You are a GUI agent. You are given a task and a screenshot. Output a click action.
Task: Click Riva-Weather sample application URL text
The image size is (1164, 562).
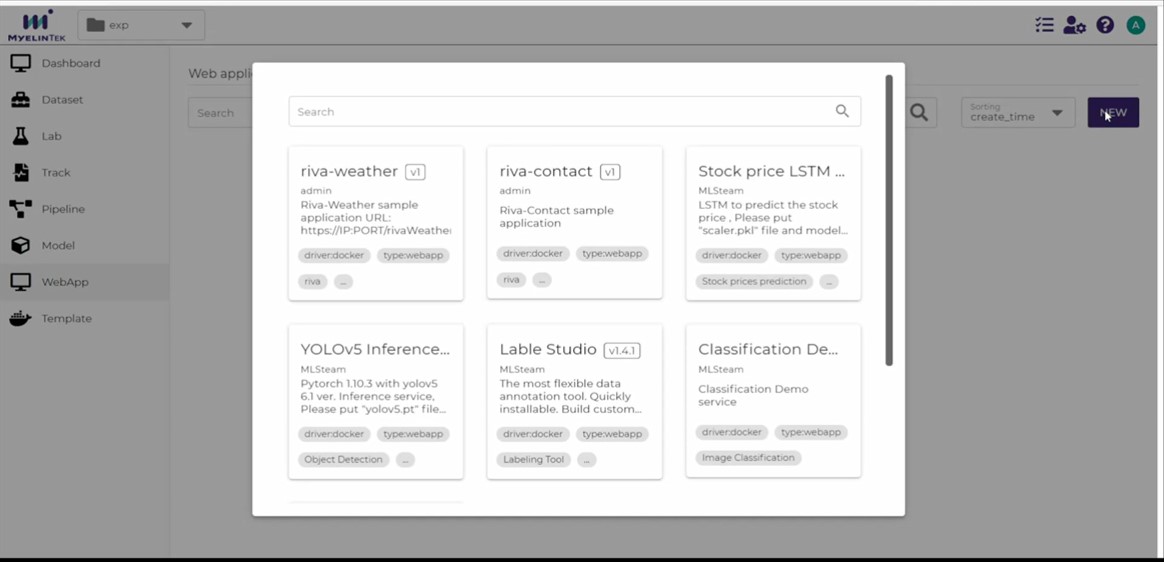(376, 218)
